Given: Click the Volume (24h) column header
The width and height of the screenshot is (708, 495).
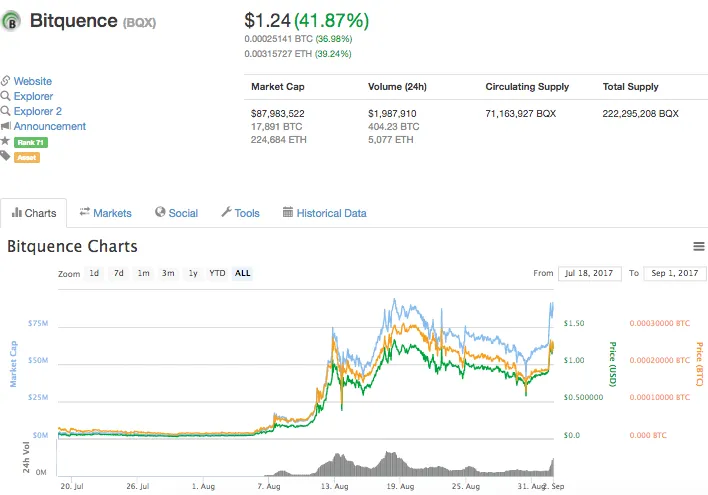Looking at the screenshot, I should (x=397, y=87).
